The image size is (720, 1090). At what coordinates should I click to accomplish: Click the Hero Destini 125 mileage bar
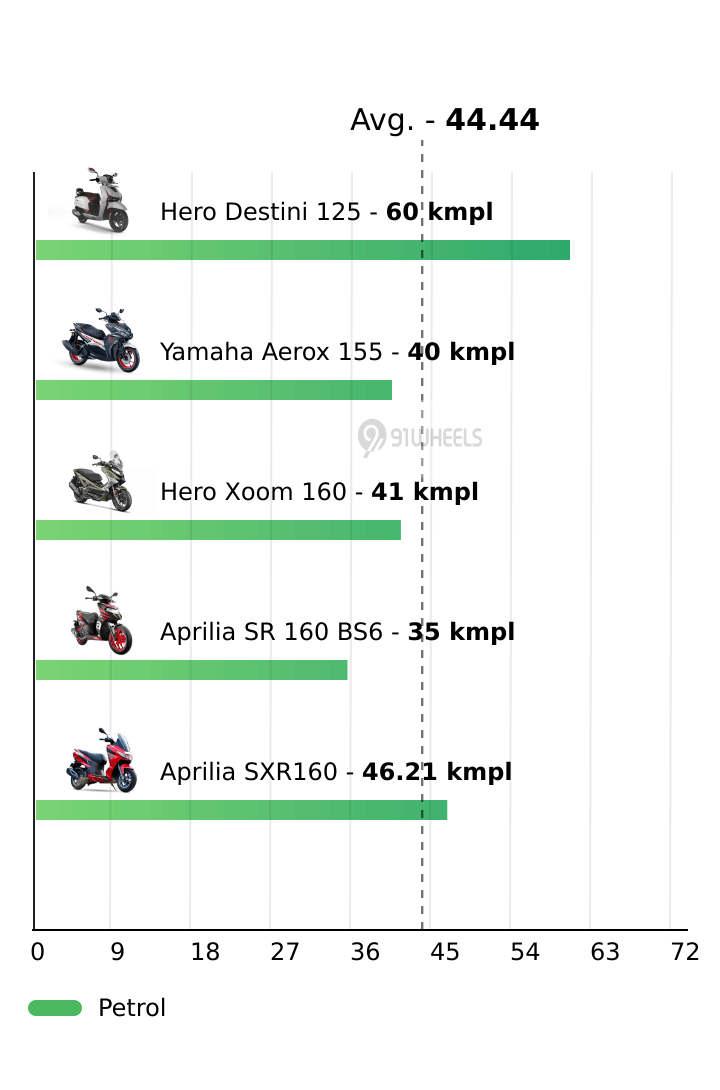[x=302, y=250]
